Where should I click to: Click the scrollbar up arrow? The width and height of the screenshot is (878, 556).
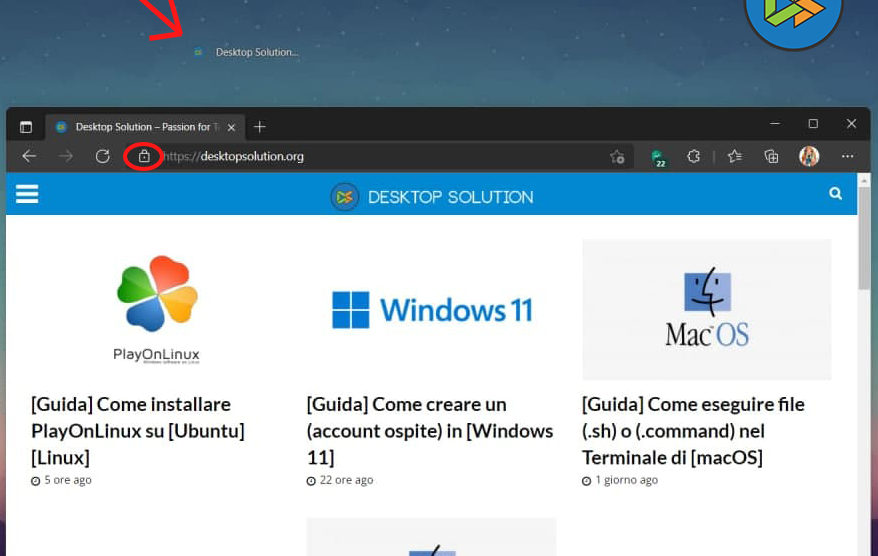864,180
